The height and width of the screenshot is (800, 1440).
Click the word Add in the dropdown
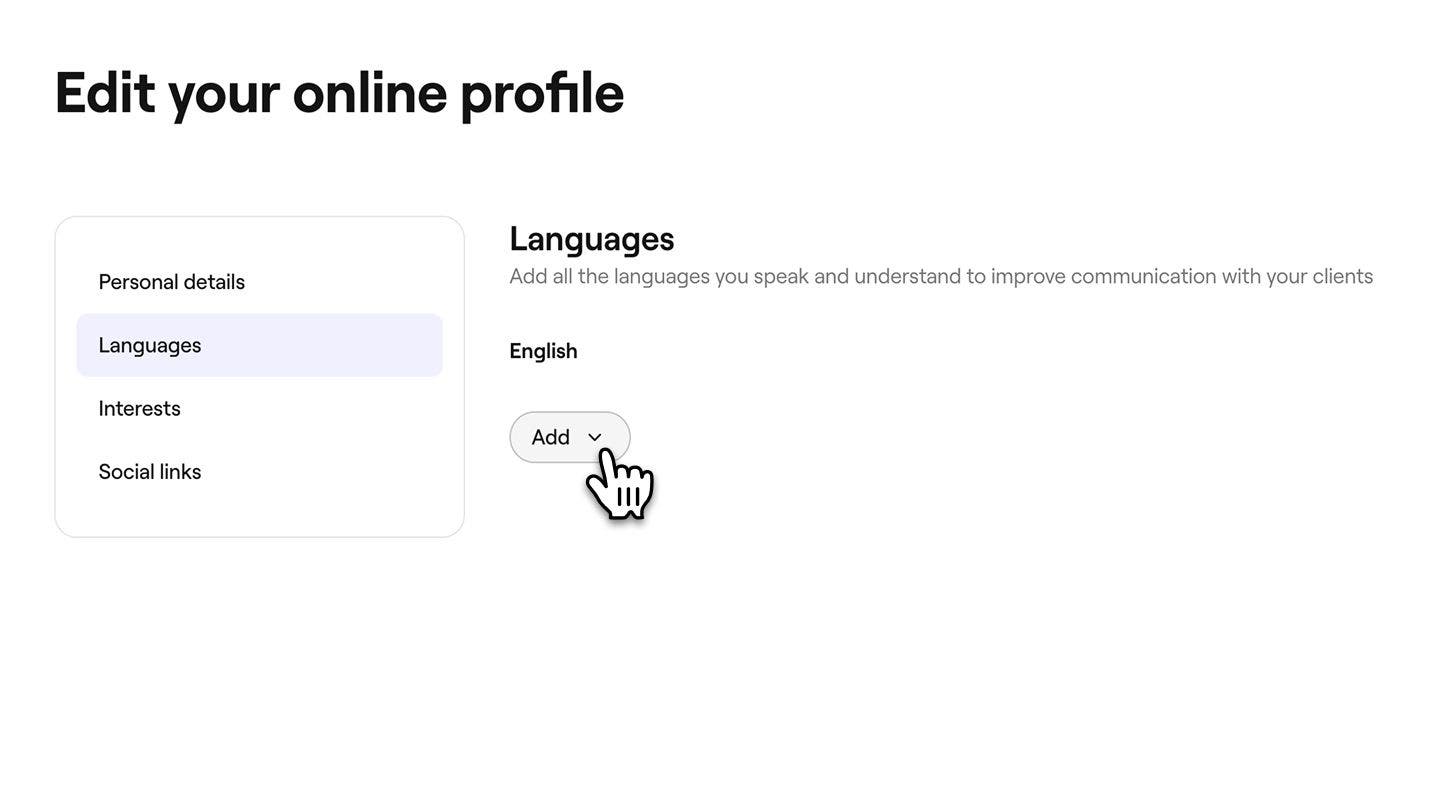[x=550, y=437]
